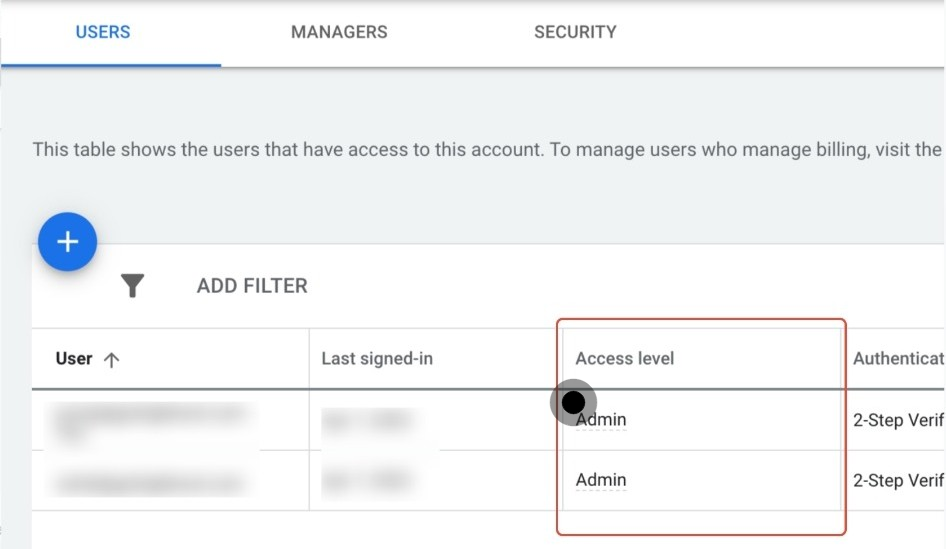Click the funnel filter icon
This screenshot has height=549, width=946.
[x=132, y=286]
